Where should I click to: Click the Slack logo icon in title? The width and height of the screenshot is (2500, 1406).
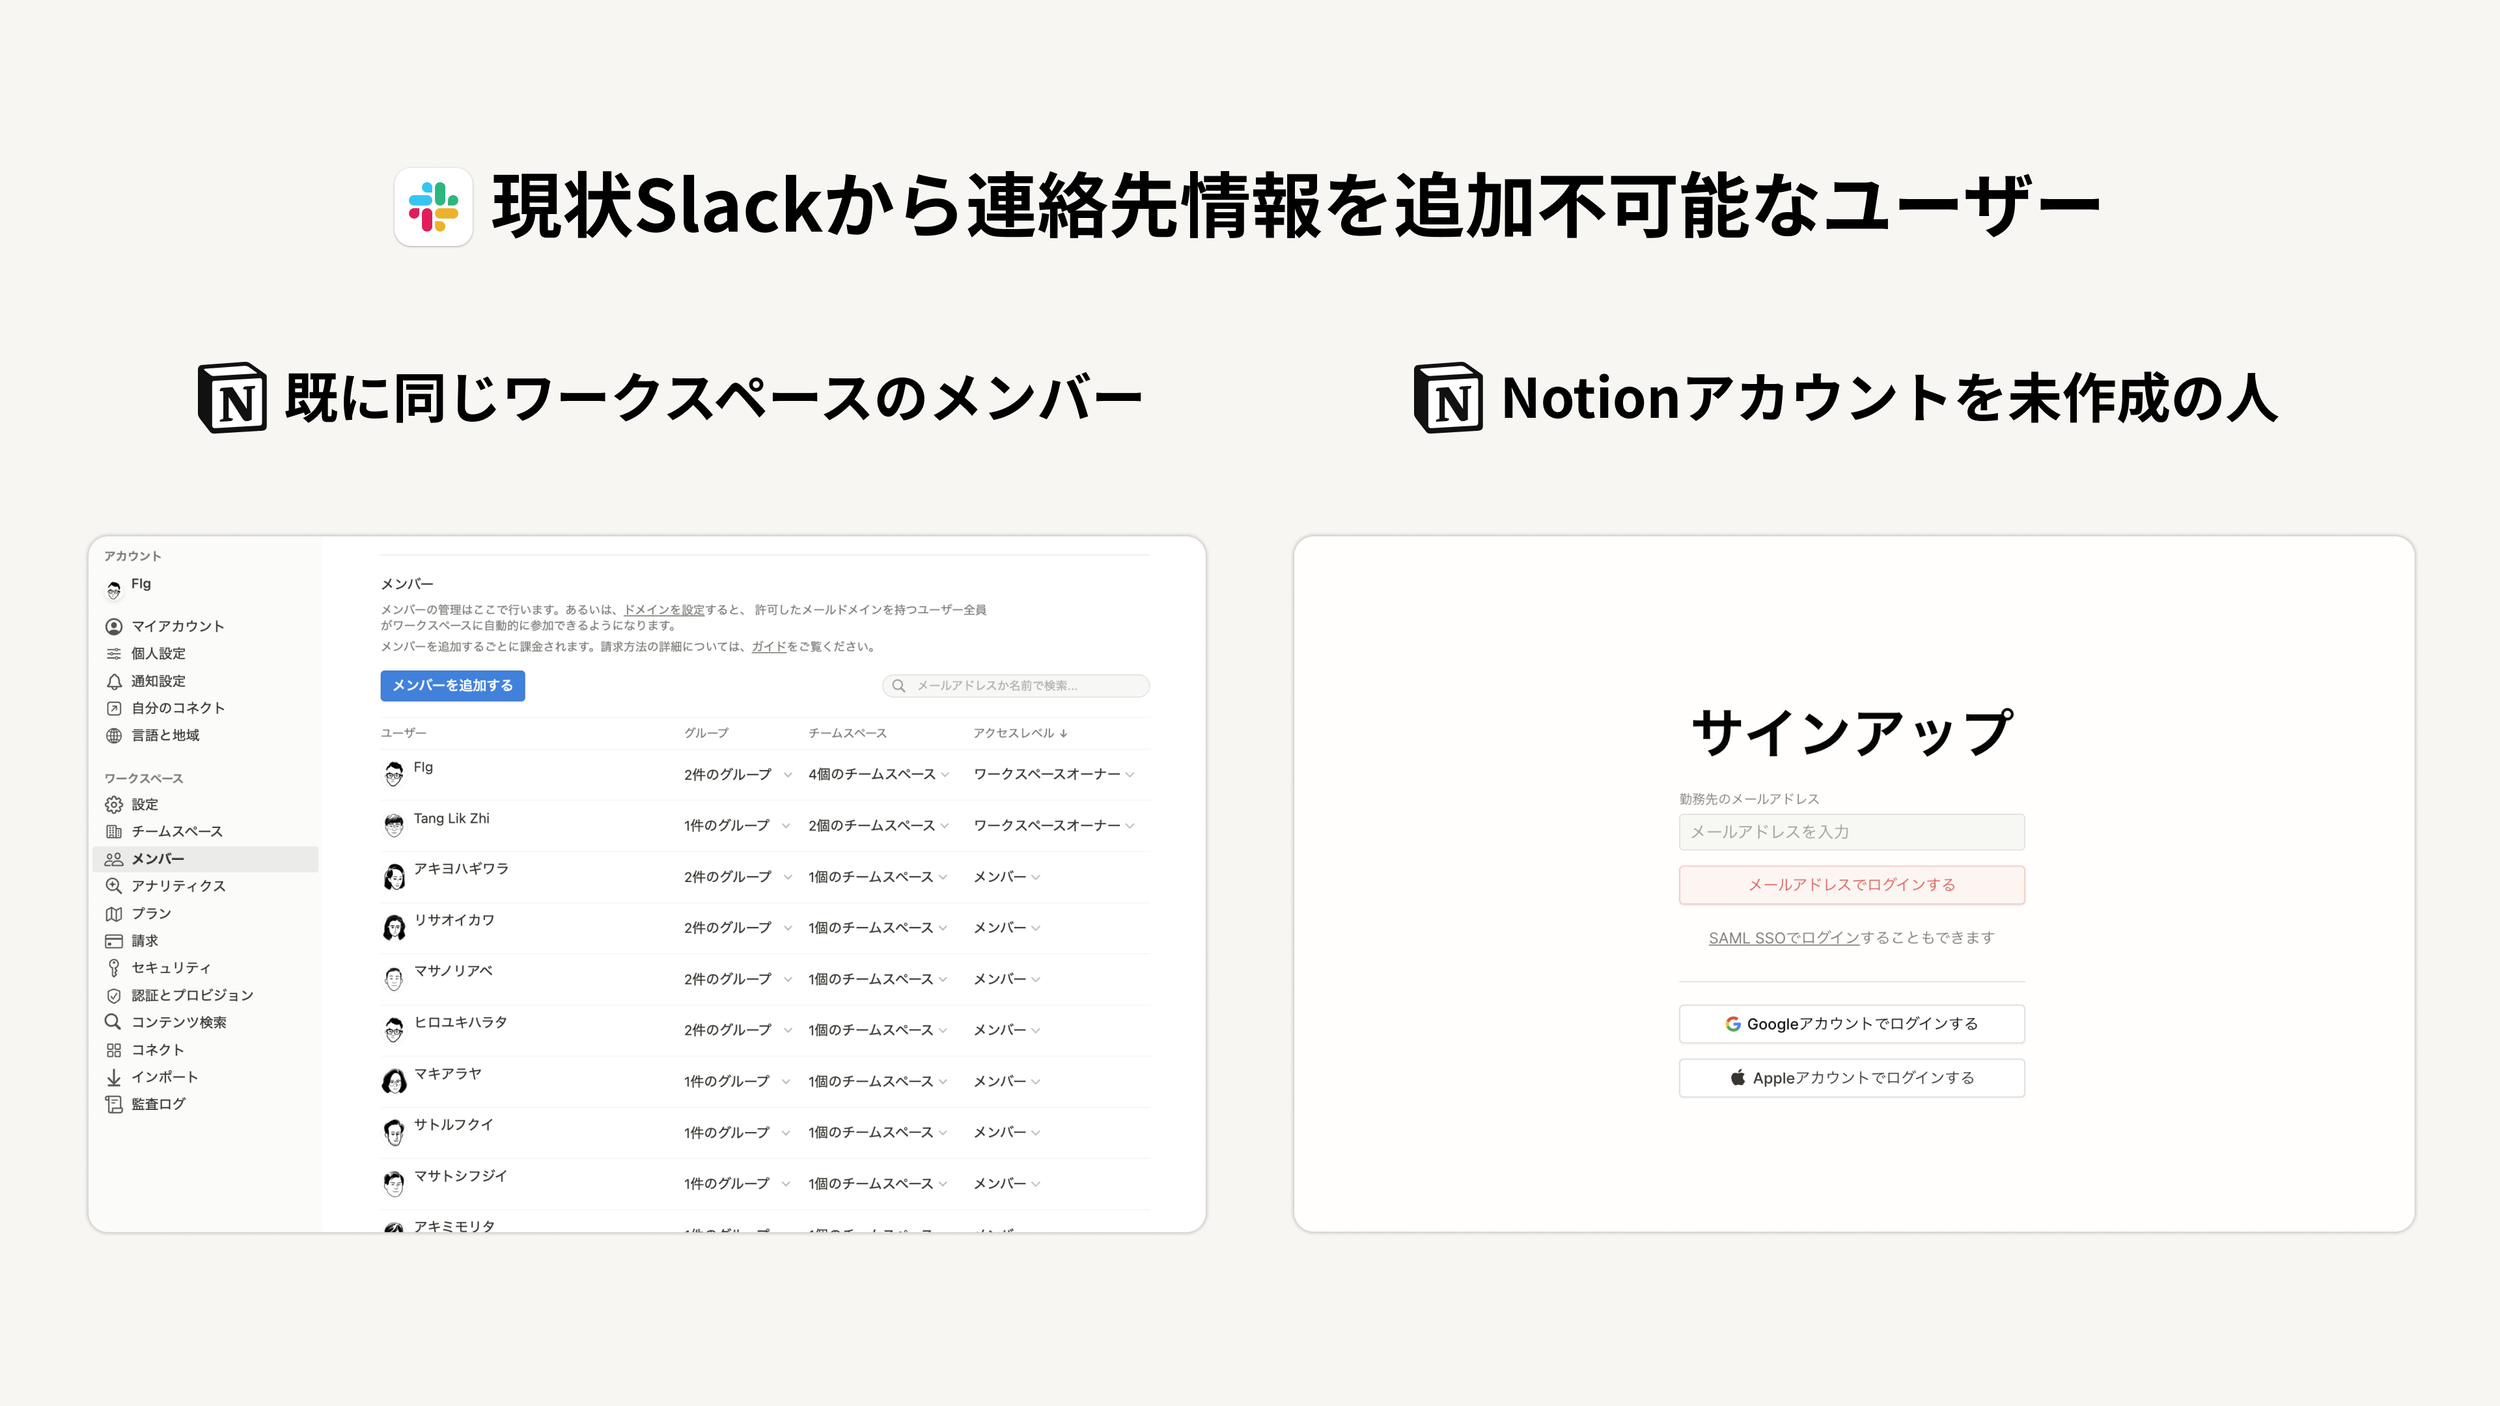pos(433,207)
